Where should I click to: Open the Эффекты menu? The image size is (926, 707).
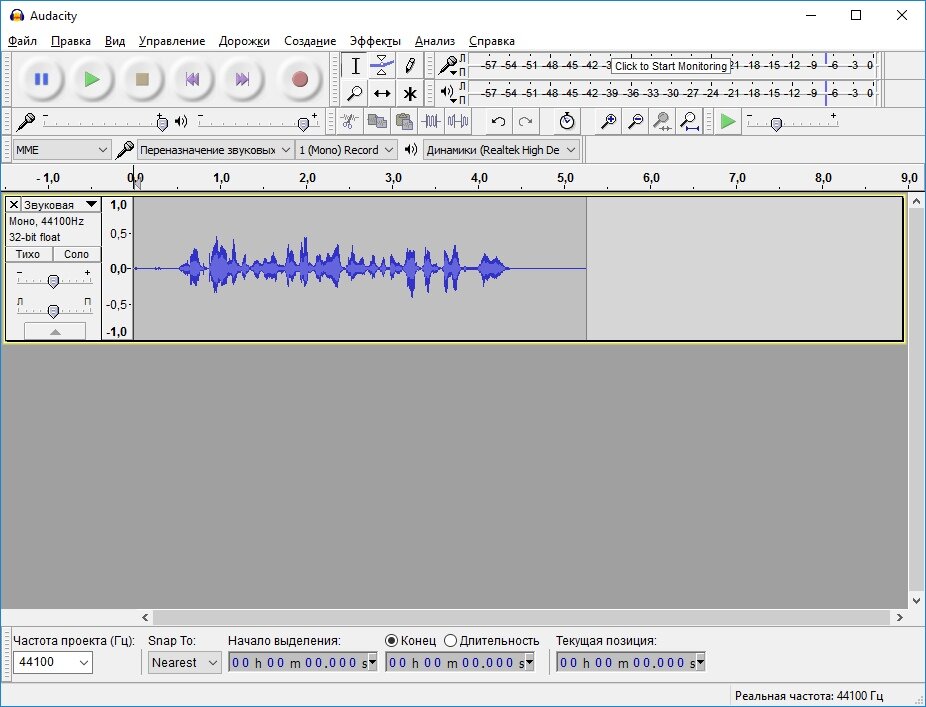point(374,41)
